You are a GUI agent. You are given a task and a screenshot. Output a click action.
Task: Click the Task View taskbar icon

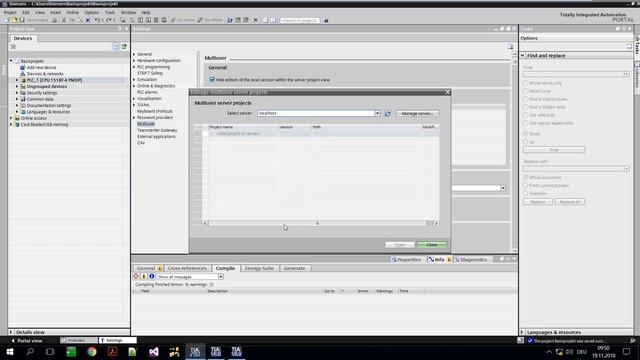coord(50,351)
